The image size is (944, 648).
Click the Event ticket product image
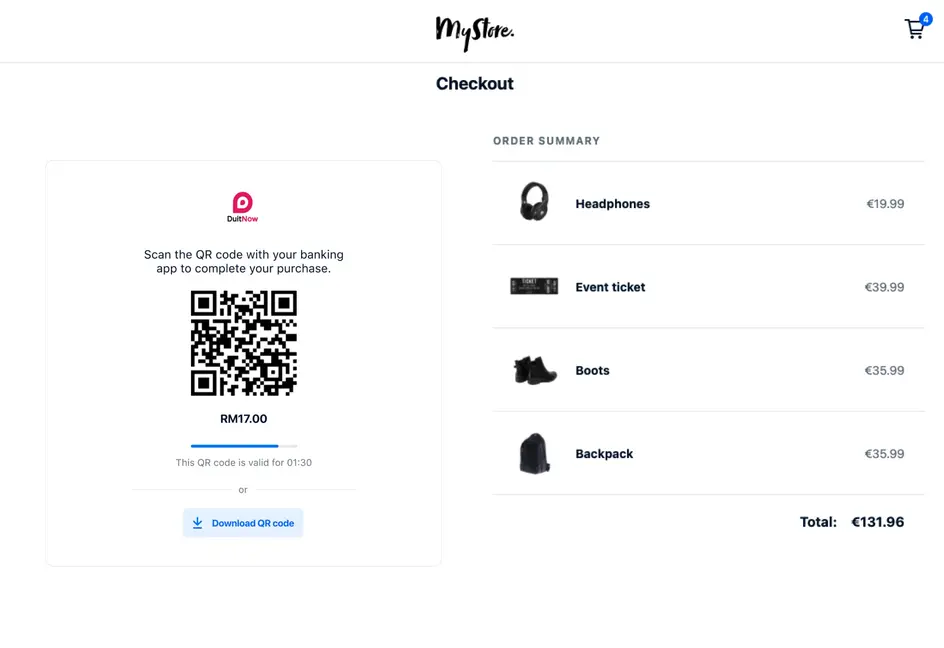534,286
